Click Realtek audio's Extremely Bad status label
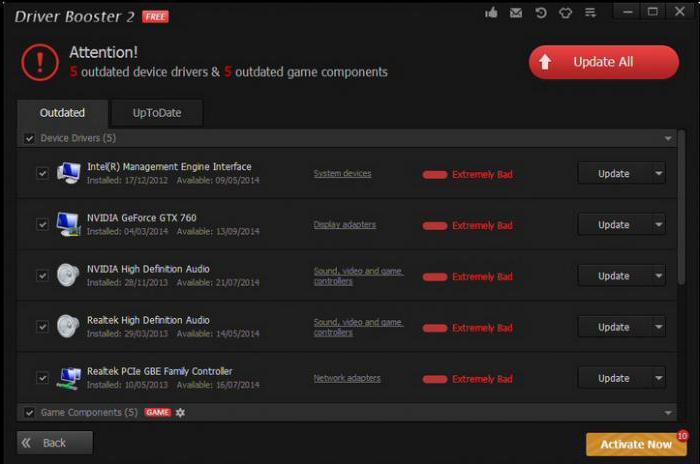 coord(482,328)
